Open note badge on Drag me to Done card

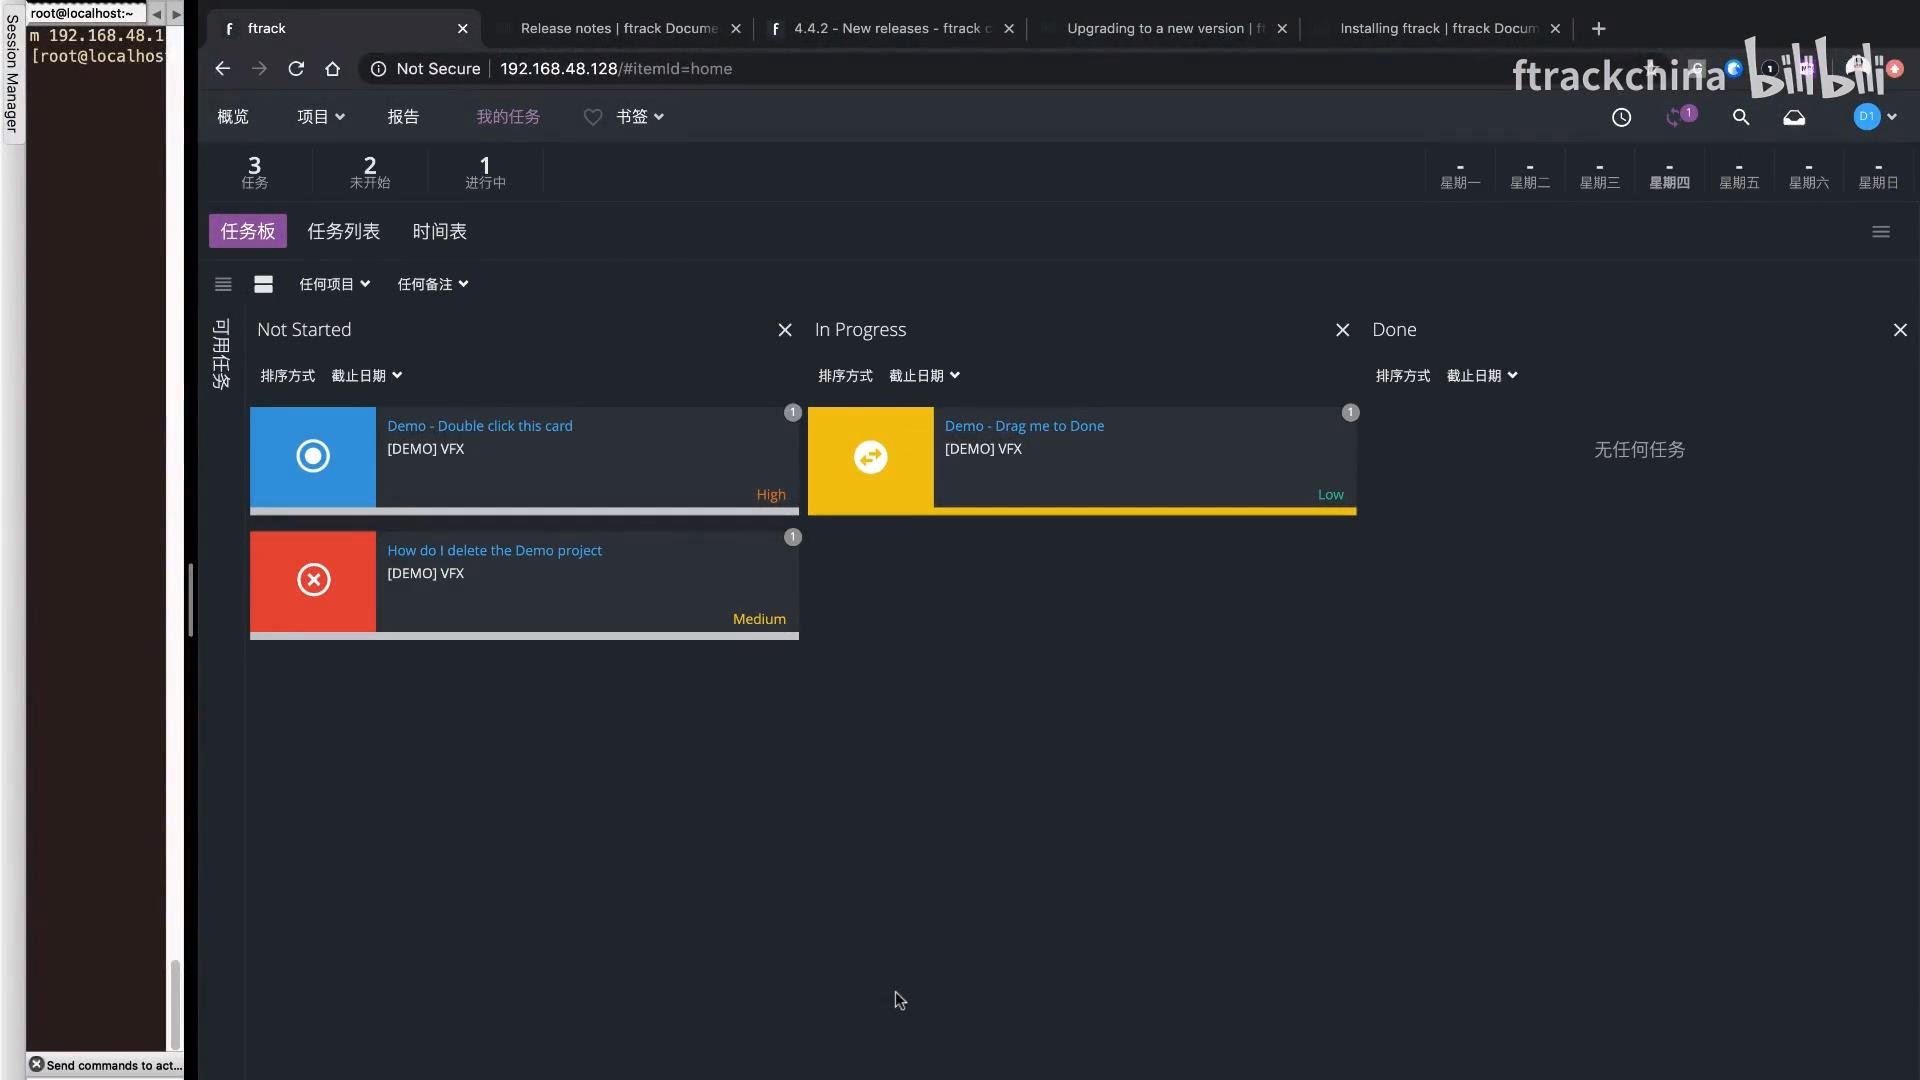[x=1350, y=412]
